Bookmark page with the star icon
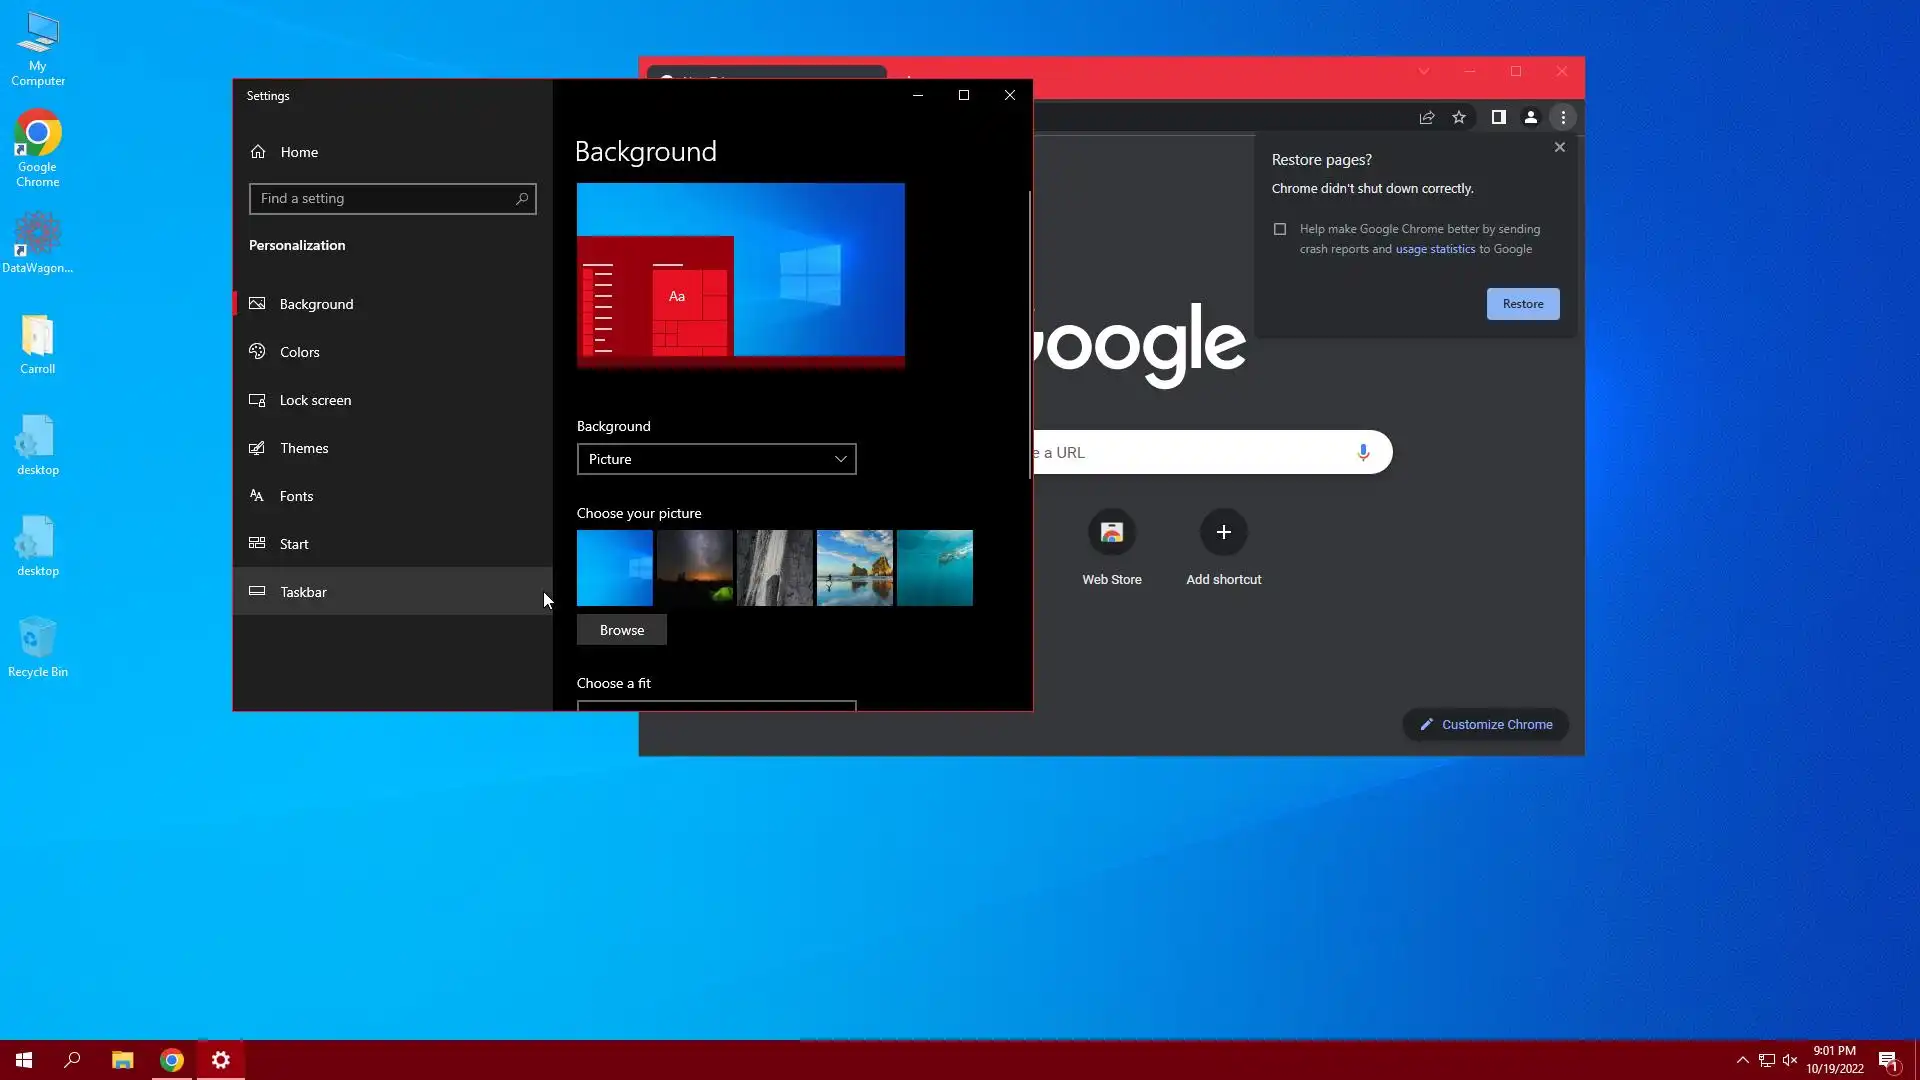The width and height of the screenshot is (1920, 1080). pos(1459,118)
